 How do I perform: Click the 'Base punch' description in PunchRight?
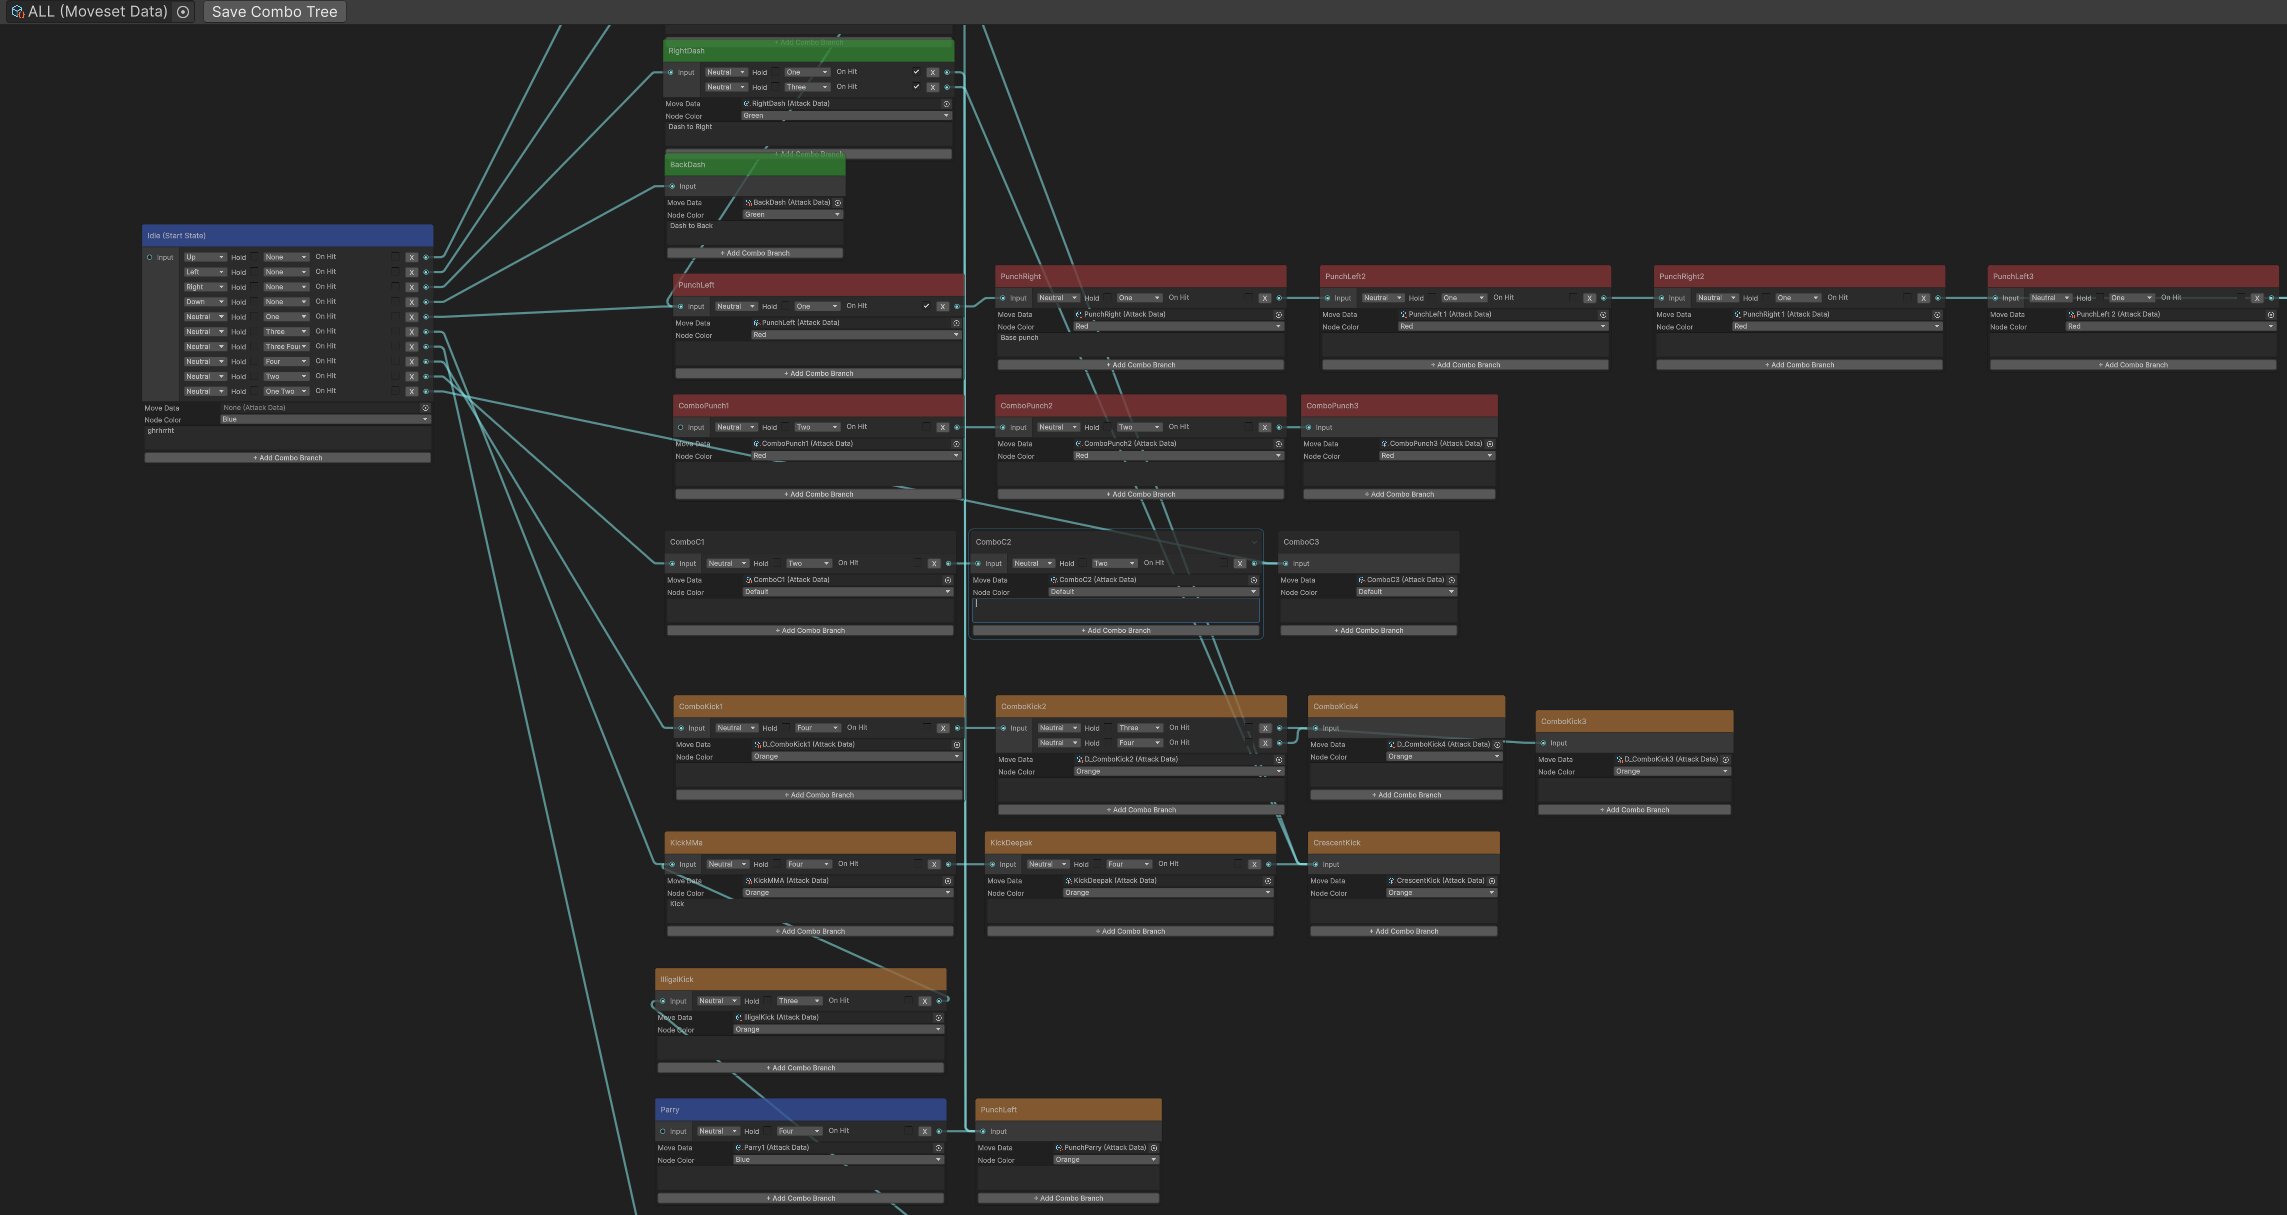coord(1140,345)
